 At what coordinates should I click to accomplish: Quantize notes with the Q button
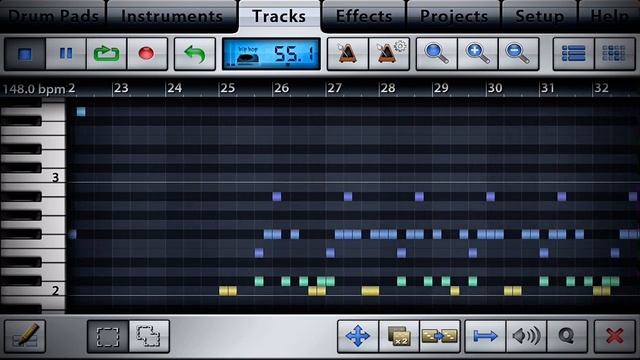(567, 336)
